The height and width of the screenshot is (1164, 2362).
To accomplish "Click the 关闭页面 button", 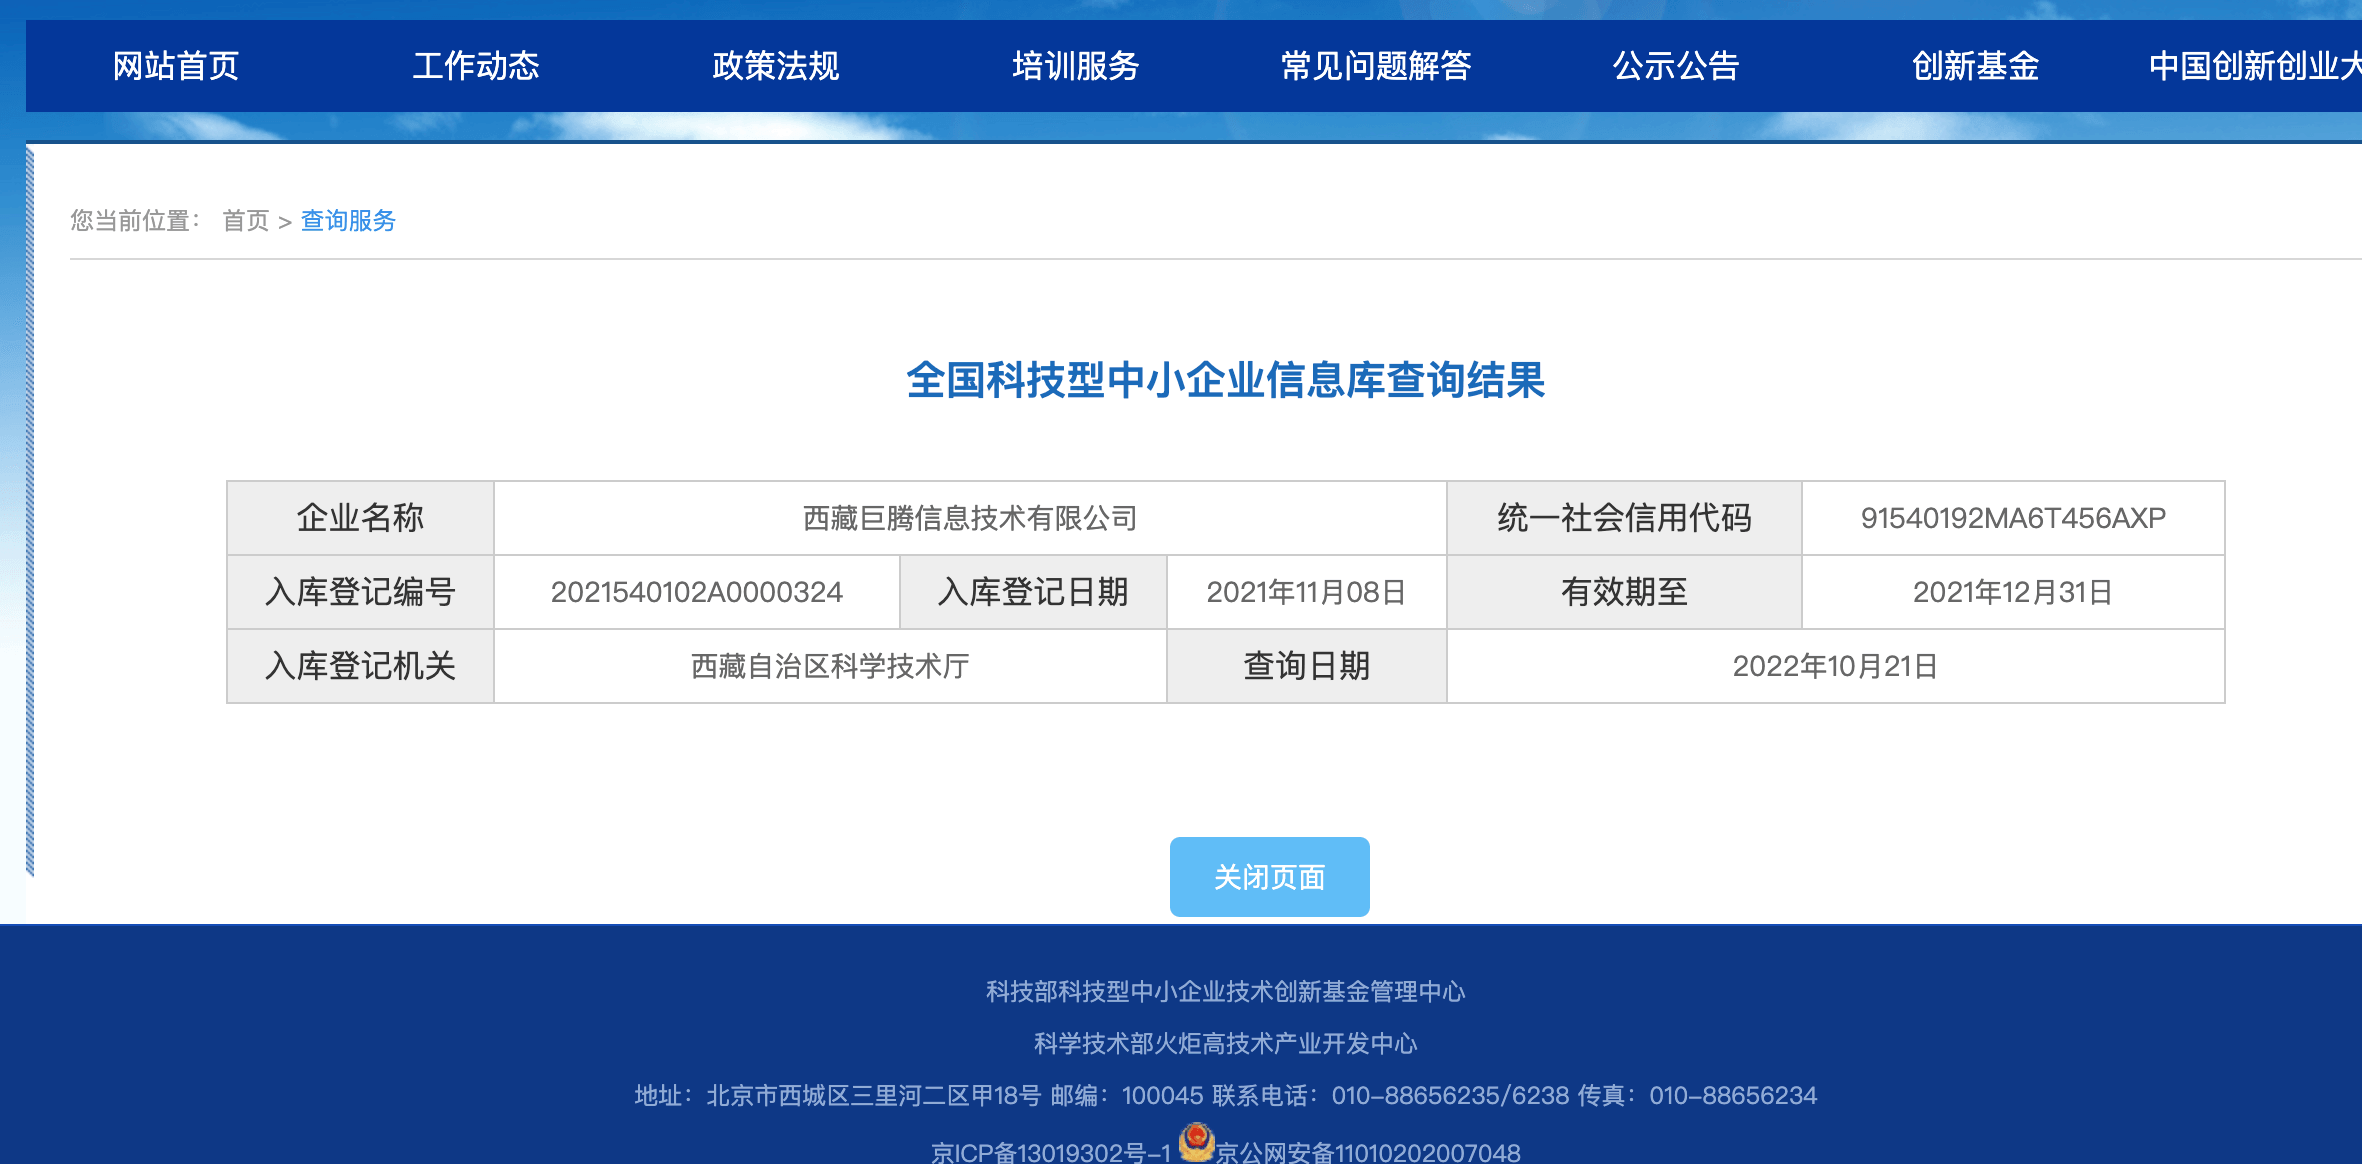I will [x=1268, y=877].
